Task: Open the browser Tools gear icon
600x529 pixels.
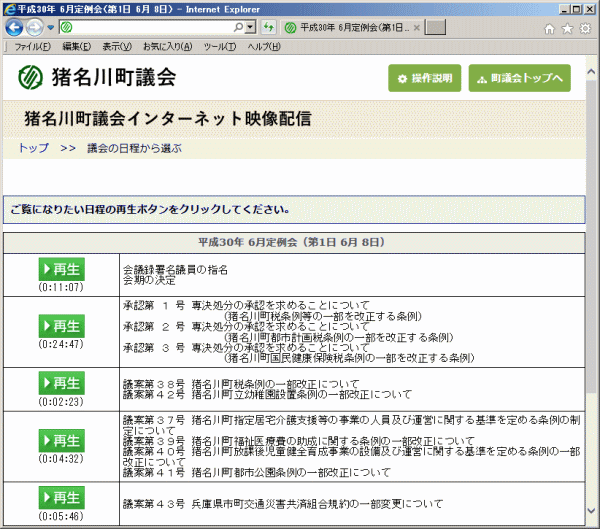Action: coord(584,28)
